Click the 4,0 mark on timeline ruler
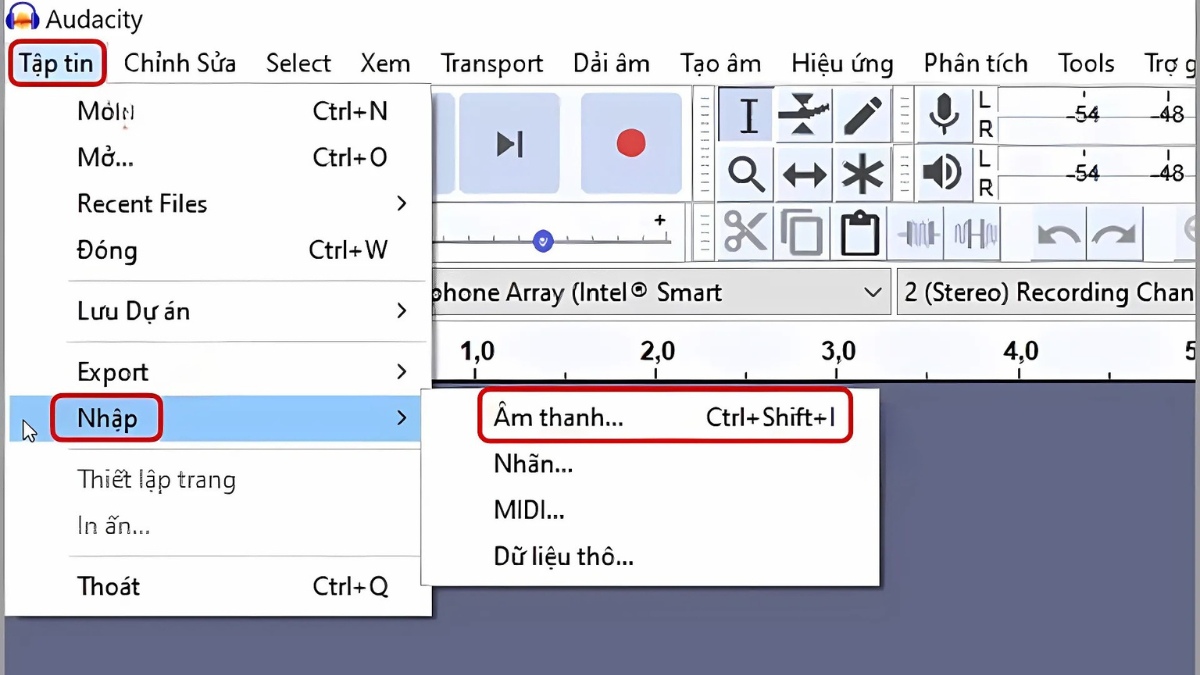The height and width of the screenshot is (675, 1200). [x=1019, y=352]
